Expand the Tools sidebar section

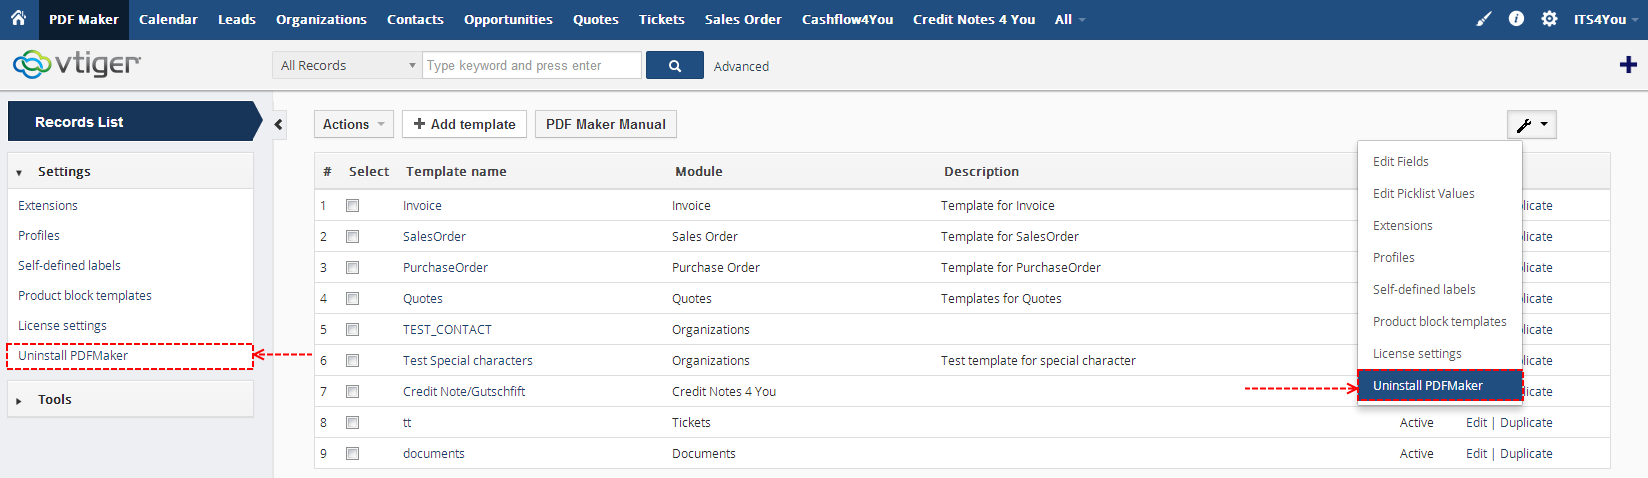(x=130, y=399)
